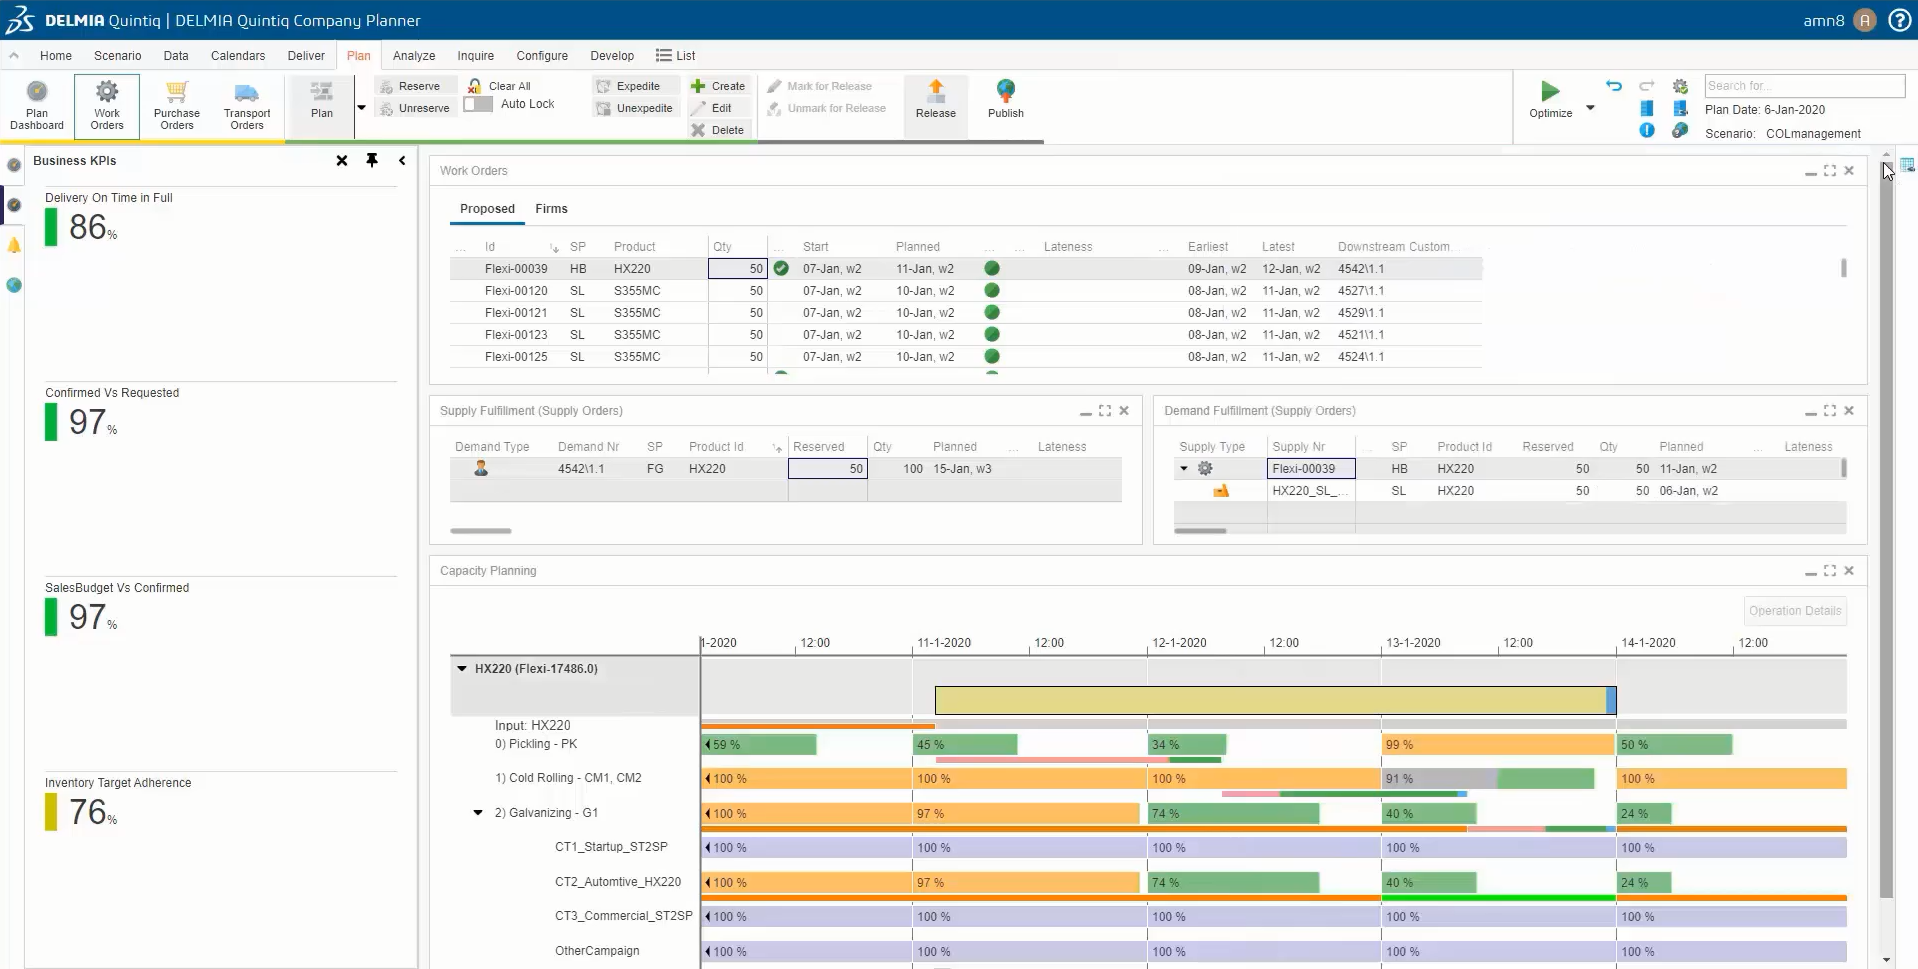Open the Analyze menu

413,55
